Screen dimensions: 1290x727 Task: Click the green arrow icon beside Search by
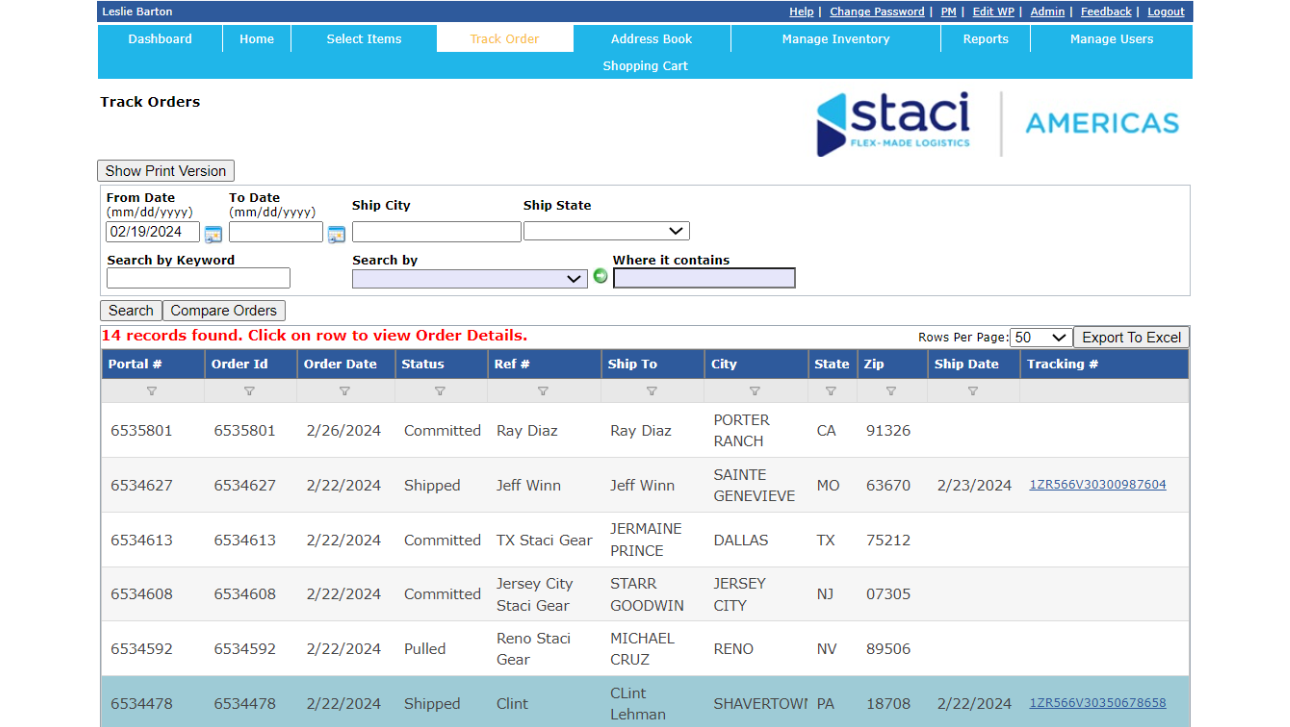[x=600, y=276]
